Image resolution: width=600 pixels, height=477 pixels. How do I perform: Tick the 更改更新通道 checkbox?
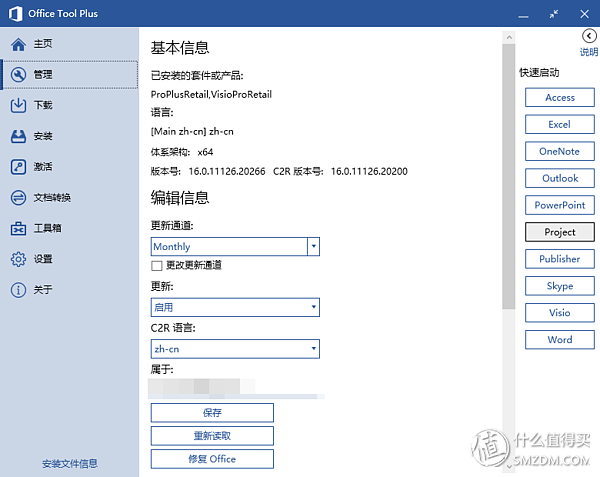[157, 265]
